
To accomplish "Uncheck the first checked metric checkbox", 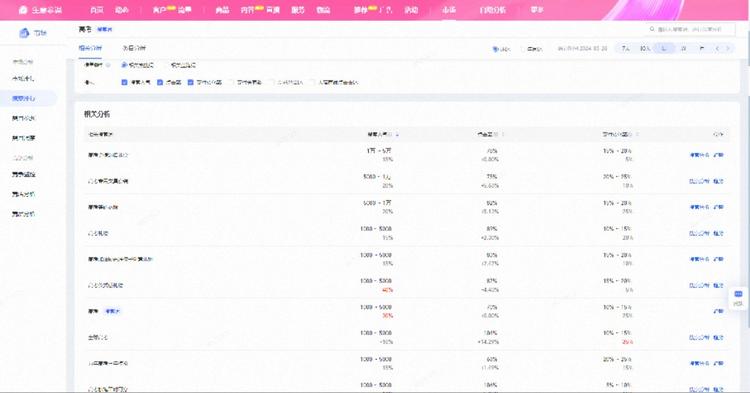I will 124,82.
